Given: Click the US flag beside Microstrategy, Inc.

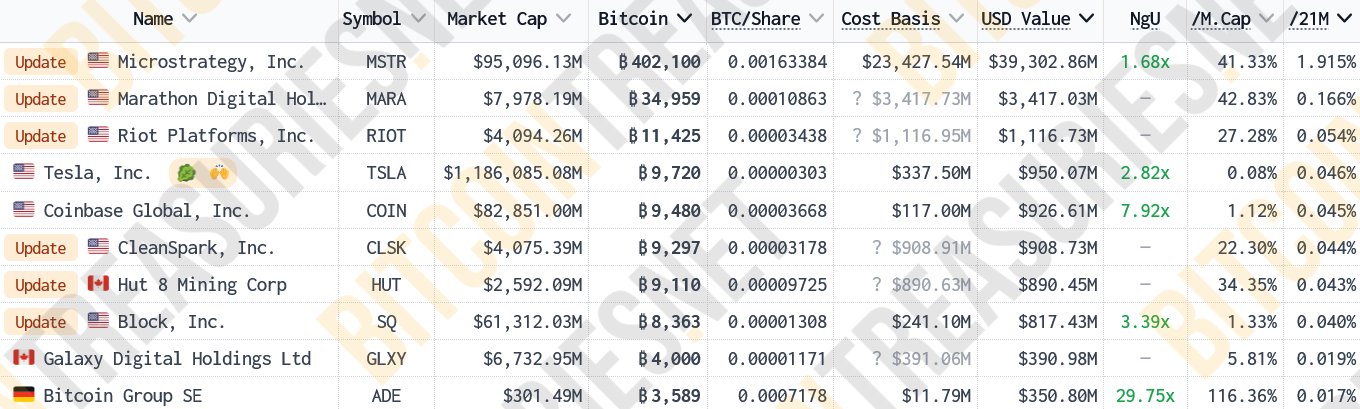Looking at the screenshot, I should [x=98, y=62].
